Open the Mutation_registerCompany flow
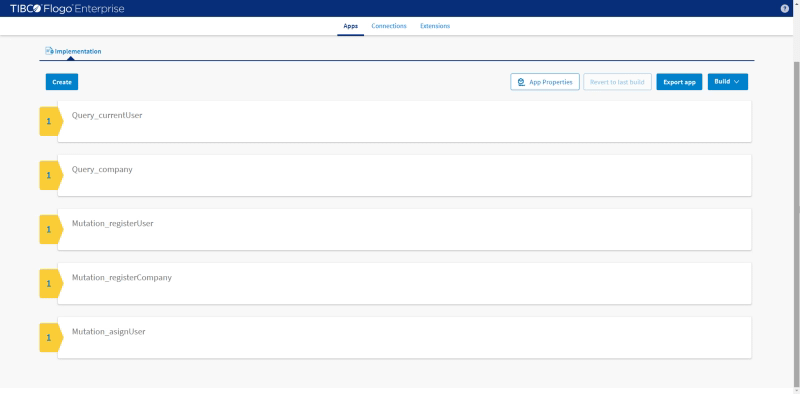Image resolution: width=800 pixels, height=394 pixels. [405, 284]
